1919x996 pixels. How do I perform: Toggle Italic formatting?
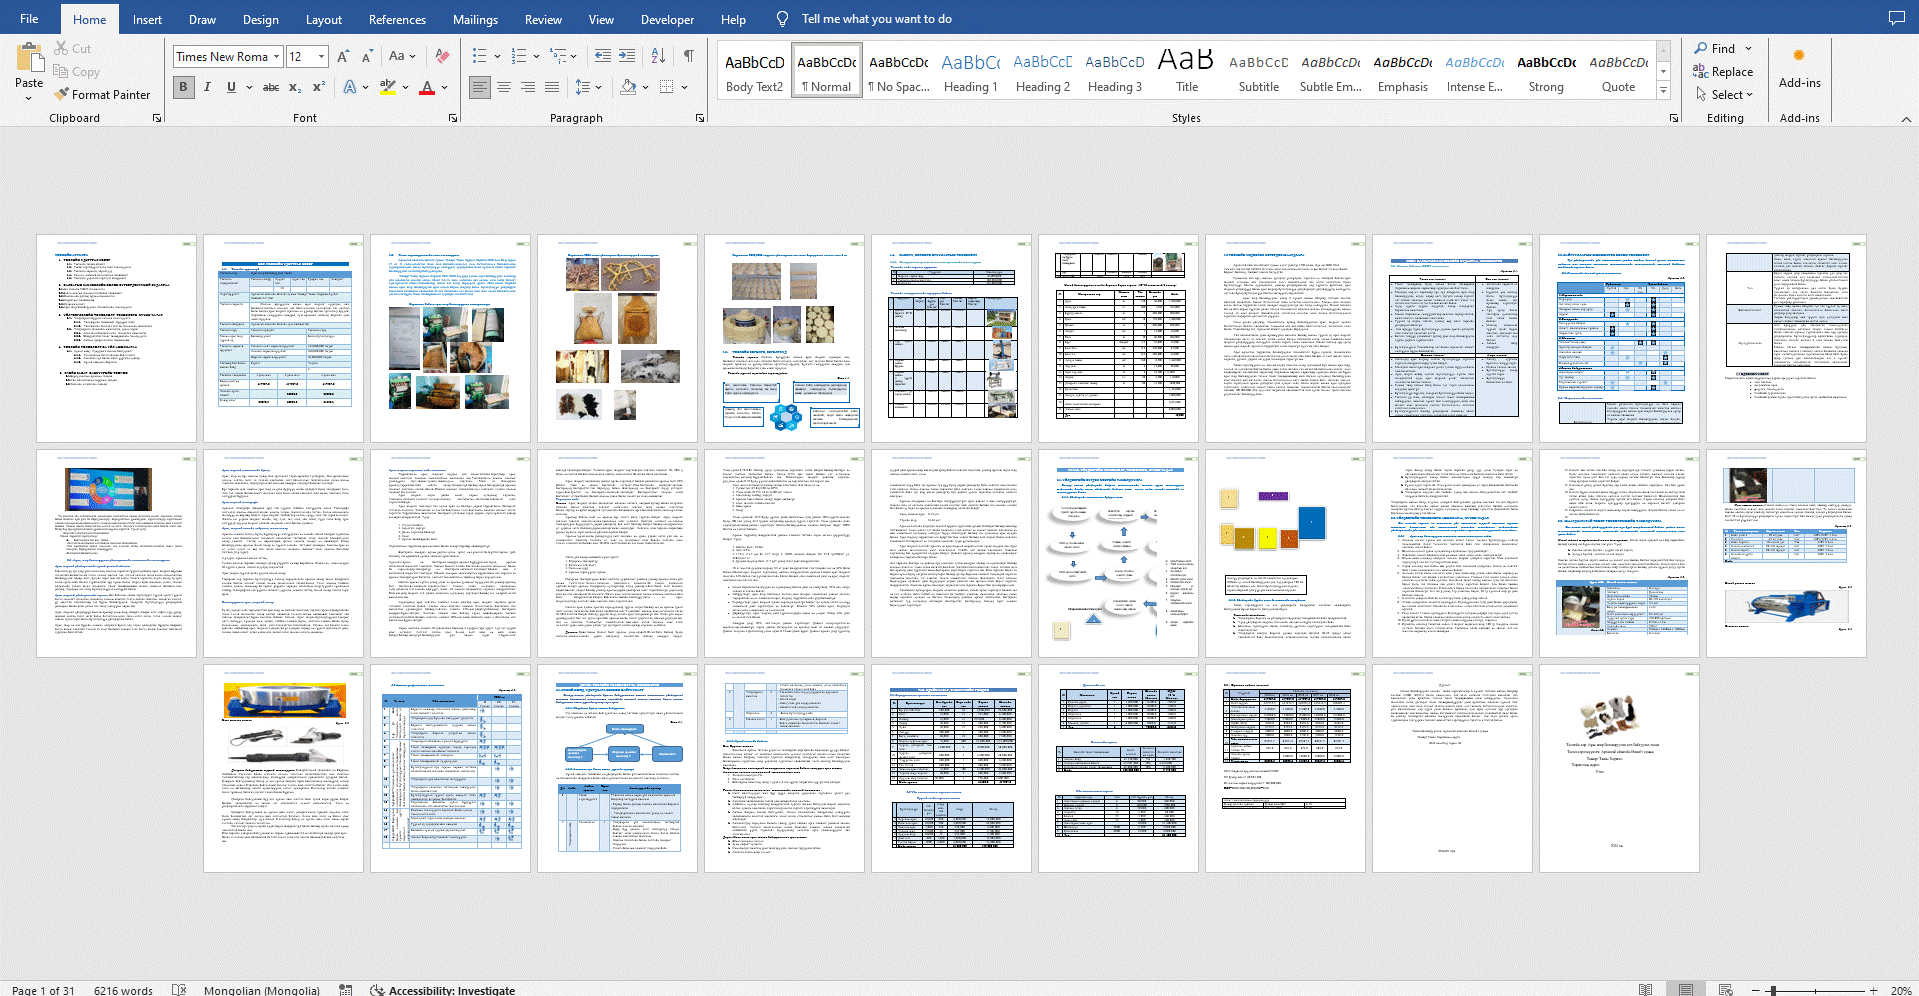pyautogui.click(x=207, y=87)
